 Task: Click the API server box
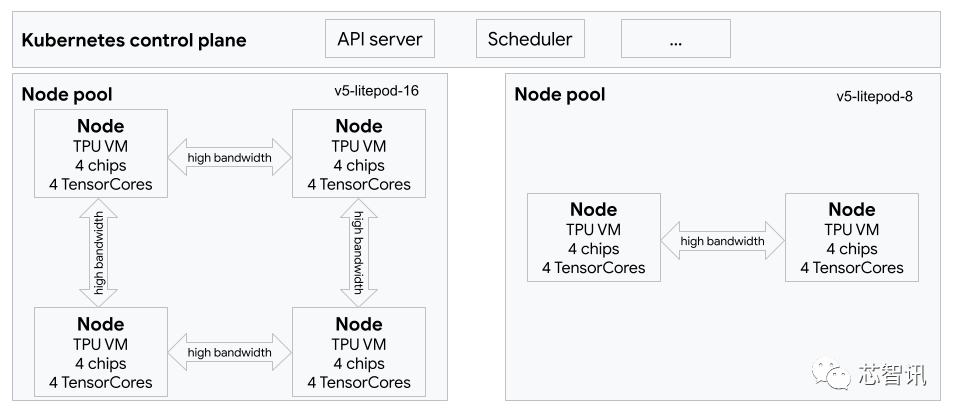[380, 38]
